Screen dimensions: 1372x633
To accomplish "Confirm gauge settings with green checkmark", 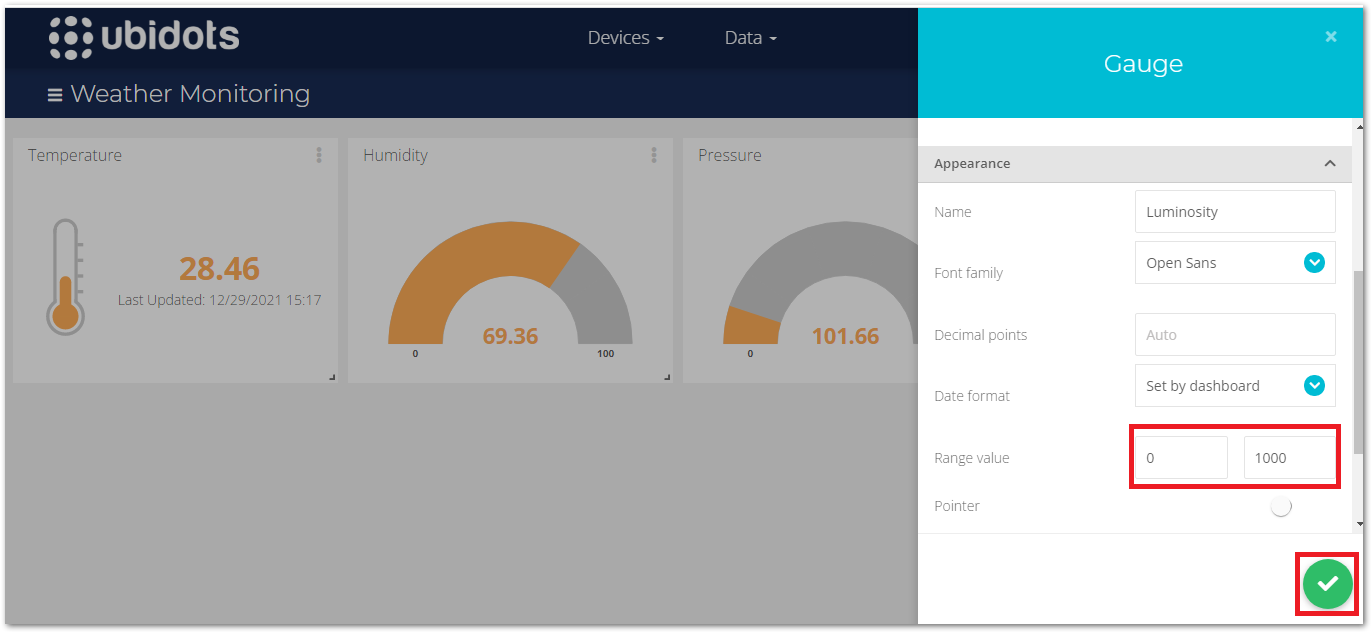I will tap(1327, 583).
